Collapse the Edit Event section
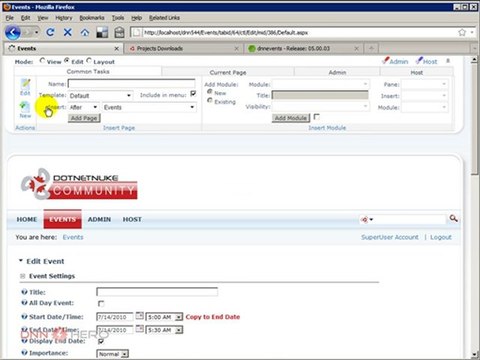The image size is (480, 360). [21, 261]
